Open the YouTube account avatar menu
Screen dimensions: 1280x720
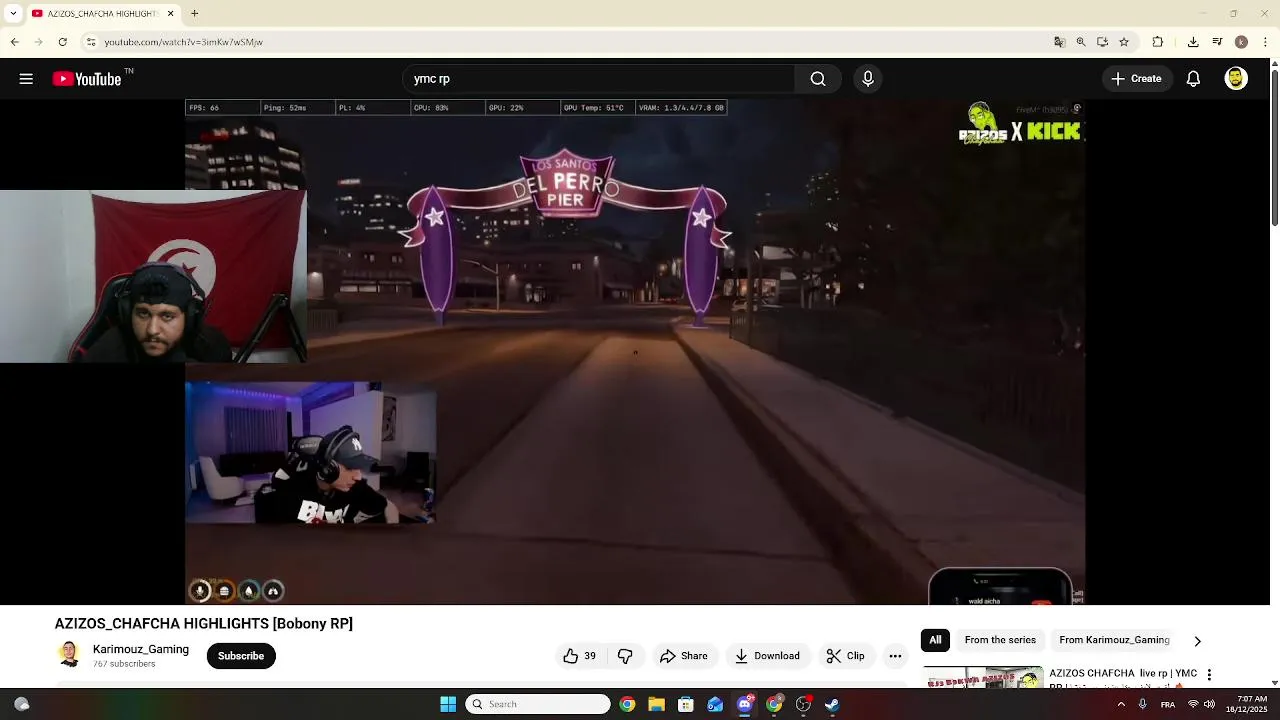tap(1236, 79)
